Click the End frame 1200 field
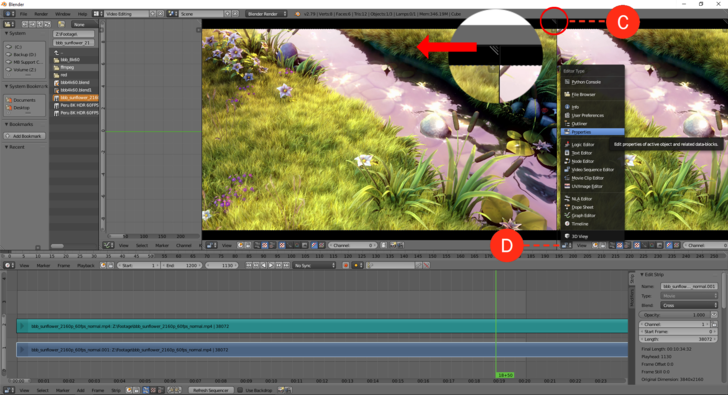Screen dimensions: 728x395 point(182,265)
